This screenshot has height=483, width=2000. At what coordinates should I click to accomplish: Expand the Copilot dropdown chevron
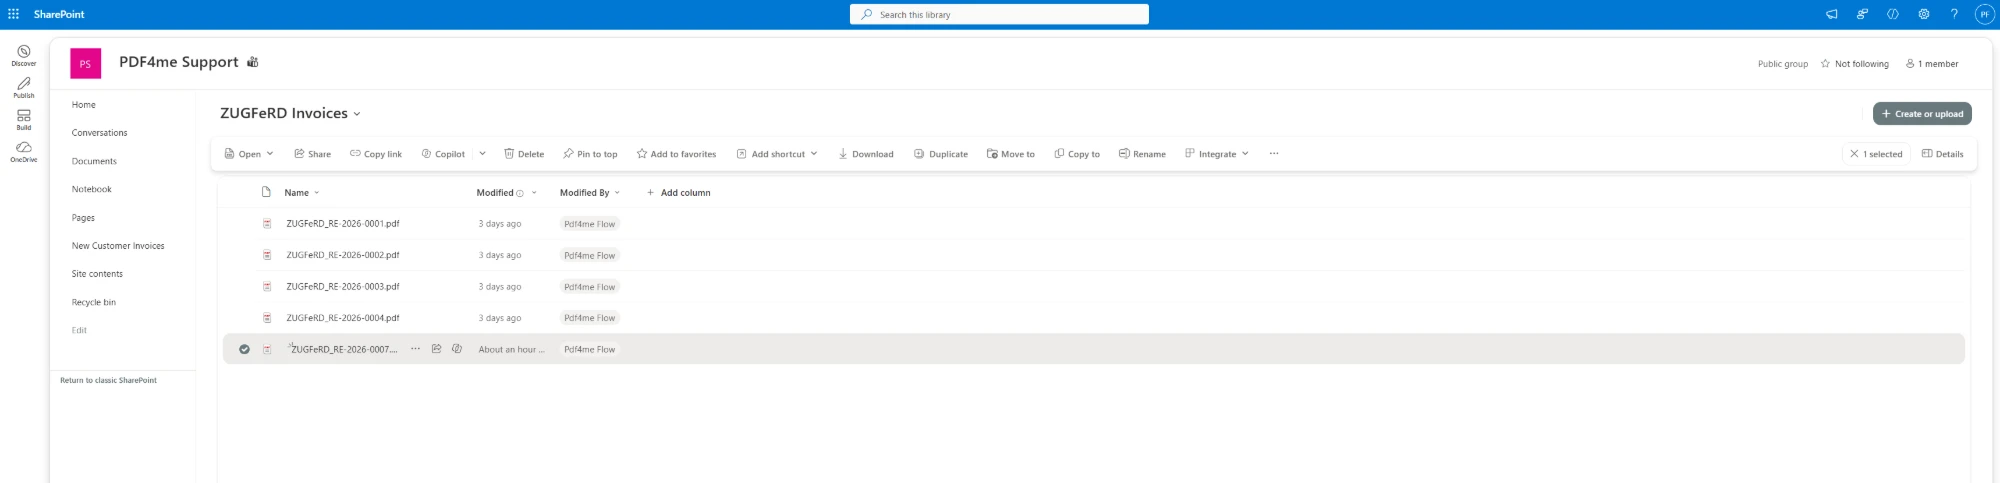pyautogui.click(x=482, y=154)
